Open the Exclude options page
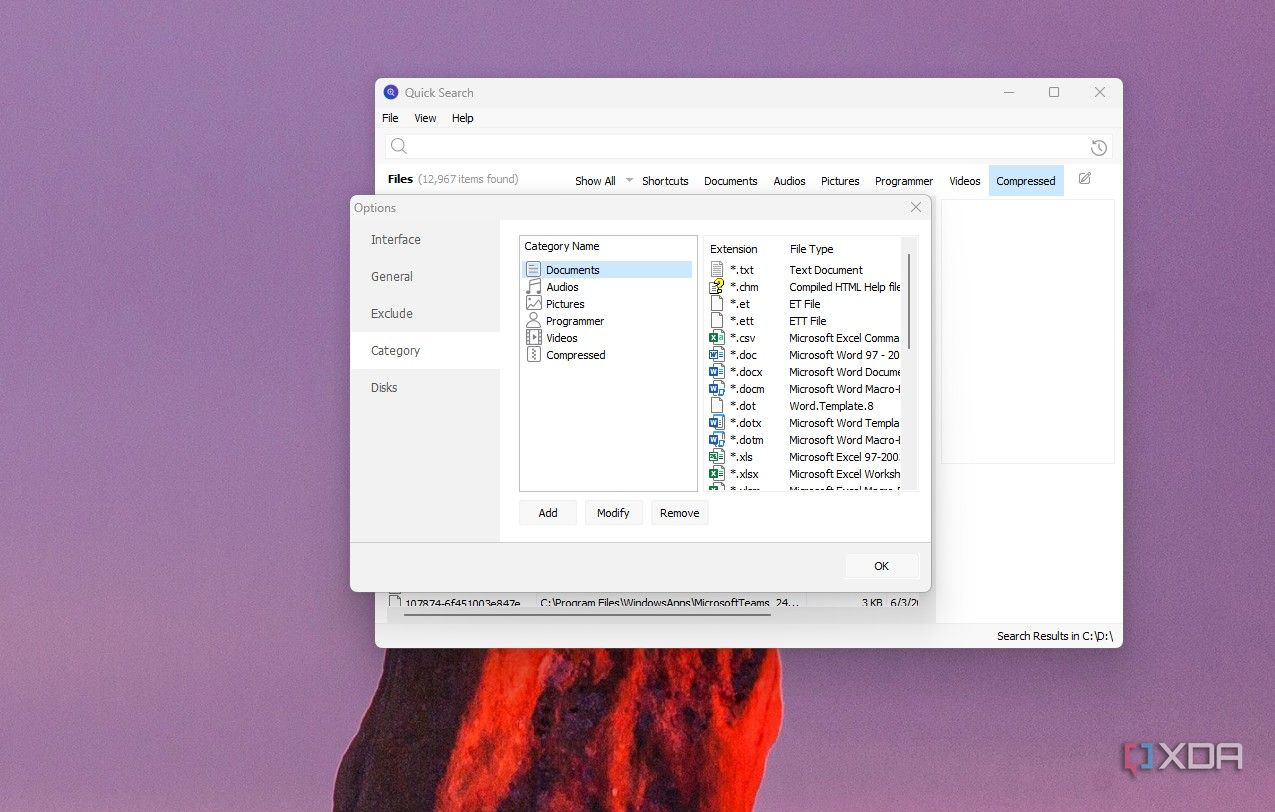Screen dimensions: 1275x812 click(425, 314)
